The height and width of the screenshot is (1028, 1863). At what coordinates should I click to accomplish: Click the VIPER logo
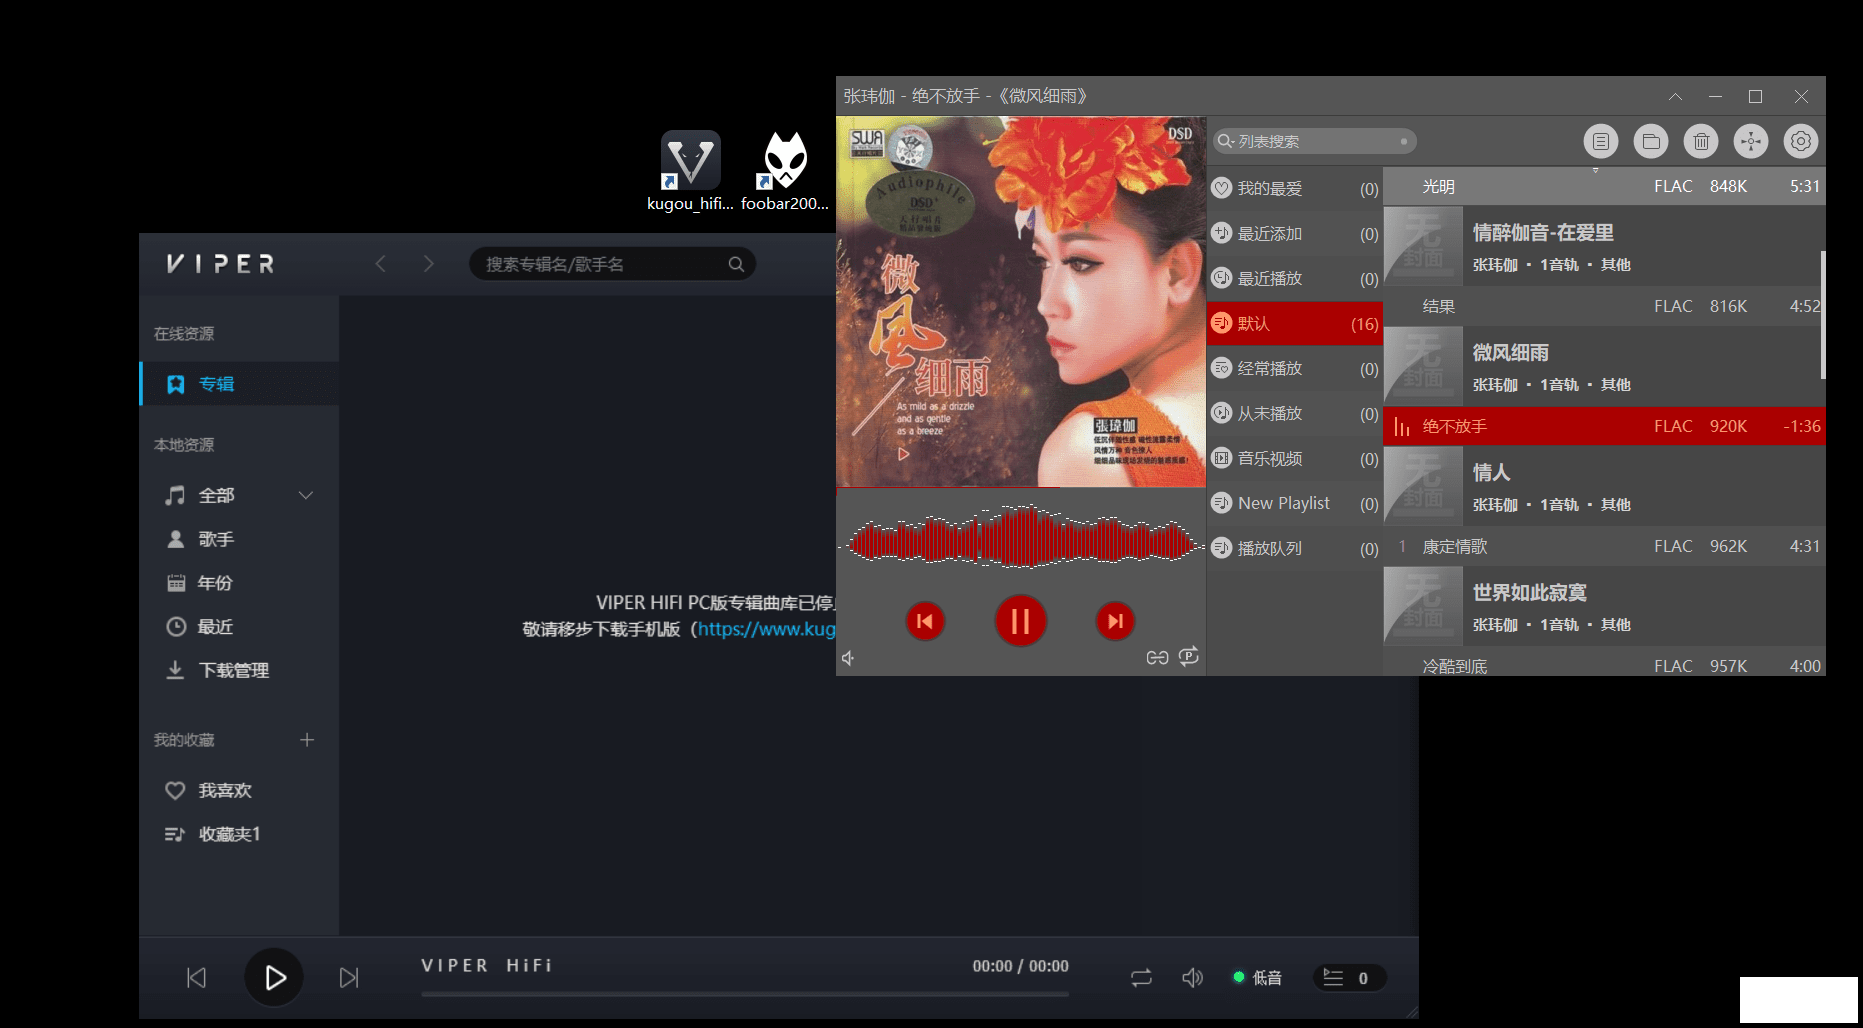point(221,264)
